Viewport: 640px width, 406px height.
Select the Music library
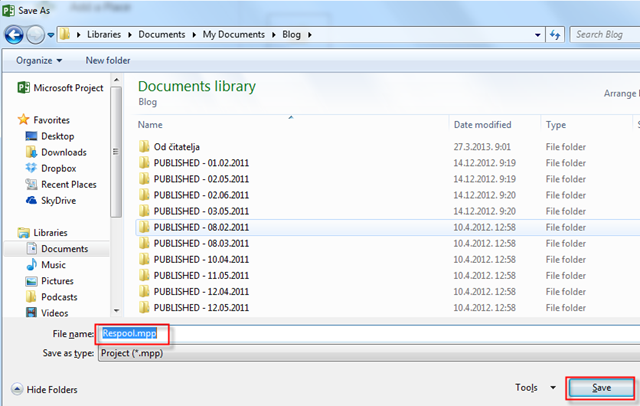(53, 265)
